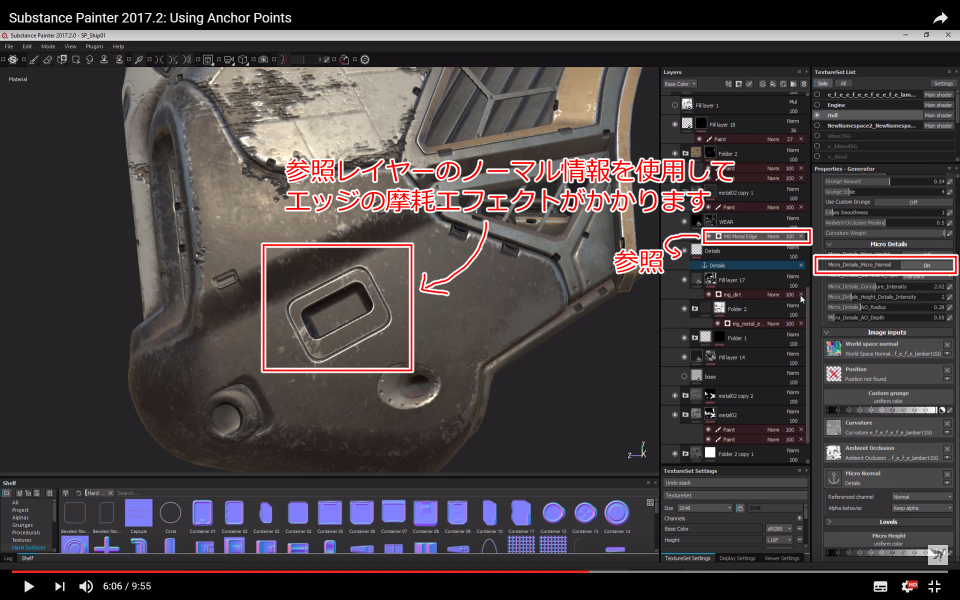Select Procedurals category in Shelf
Image resolution: width=960 pixels, height=600 pixels.
[26, 533]
